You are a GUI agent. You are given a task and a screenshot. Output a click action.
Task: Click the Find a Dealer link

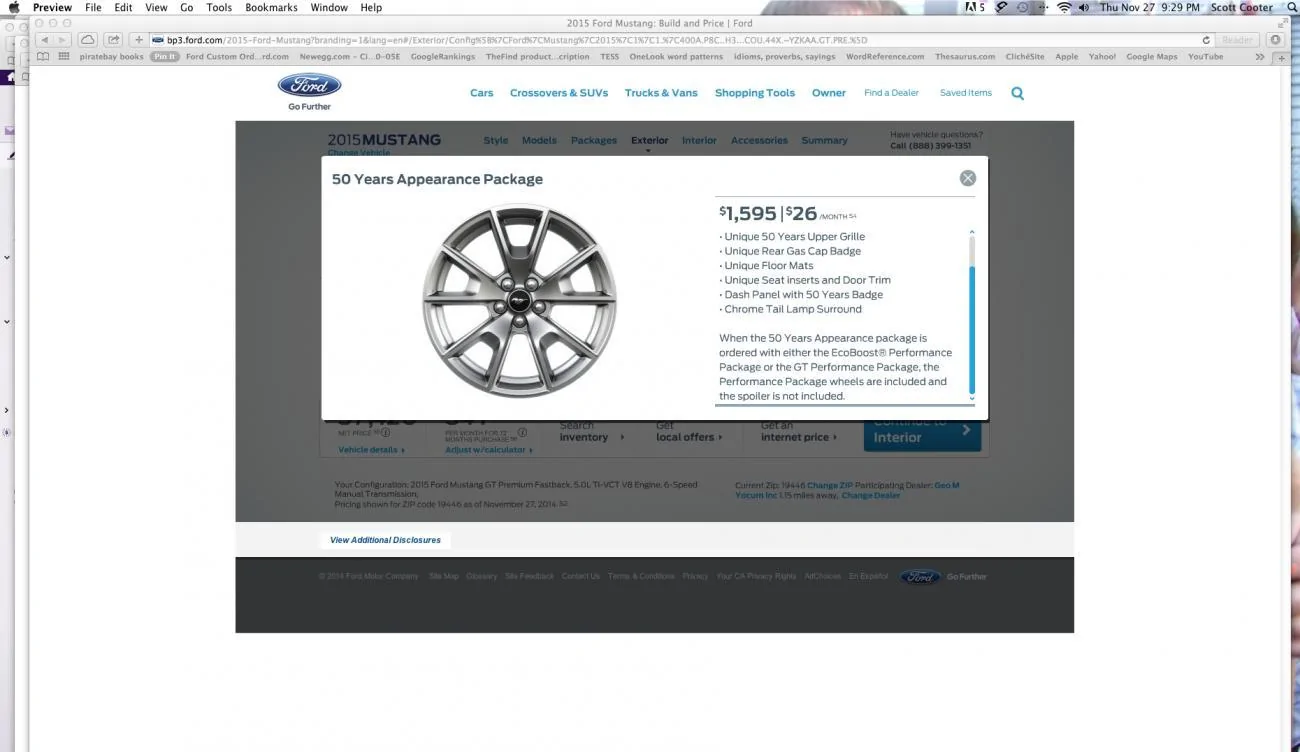click(x=891, y=93)
